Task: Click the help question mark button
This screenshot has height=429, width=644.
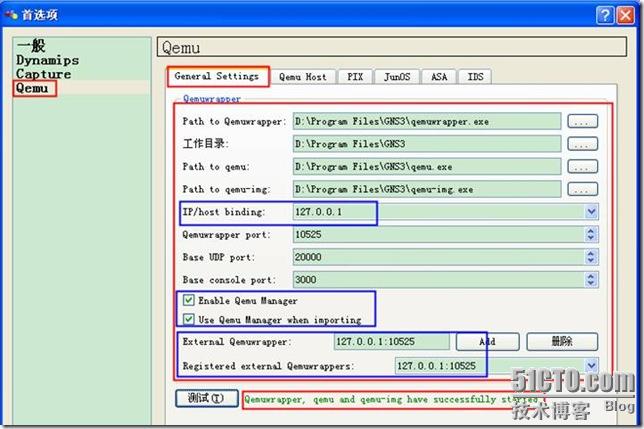Action: pos(605,15)
